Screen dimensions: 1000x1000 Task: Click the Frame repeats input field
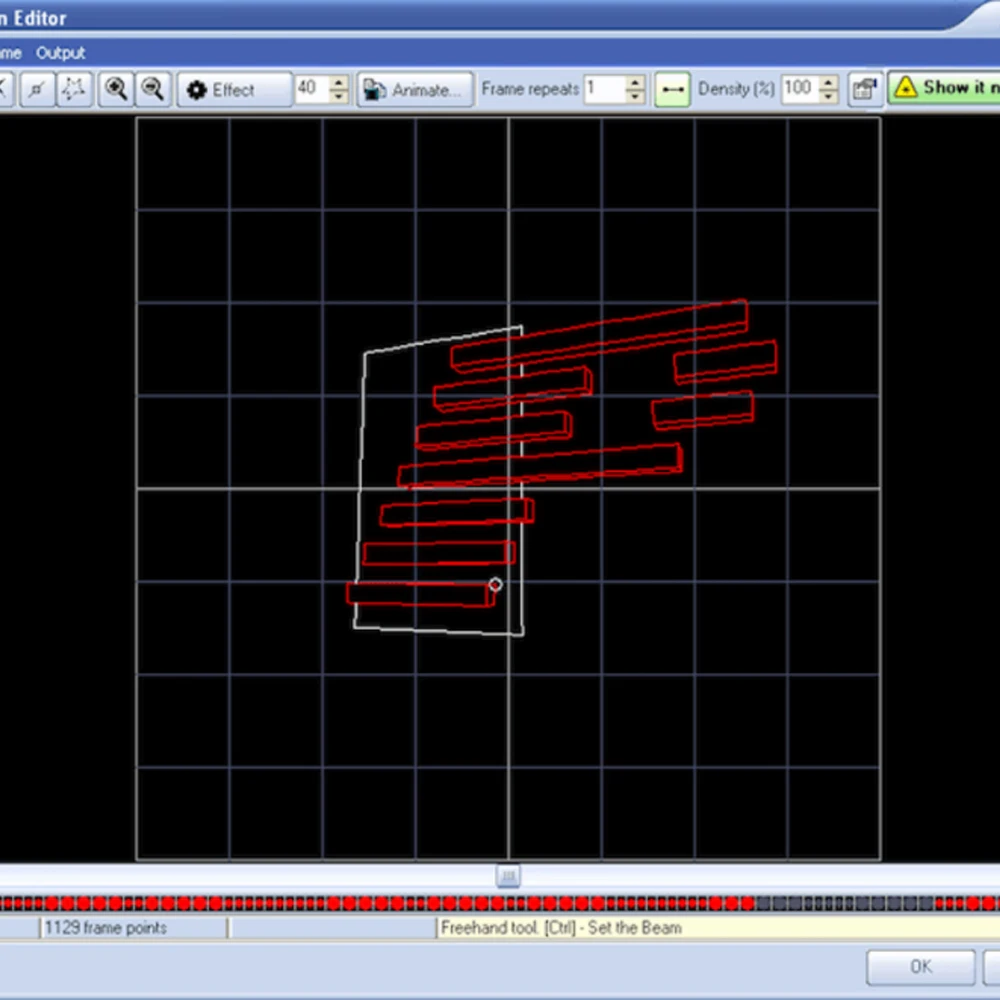tap(605, 89)
